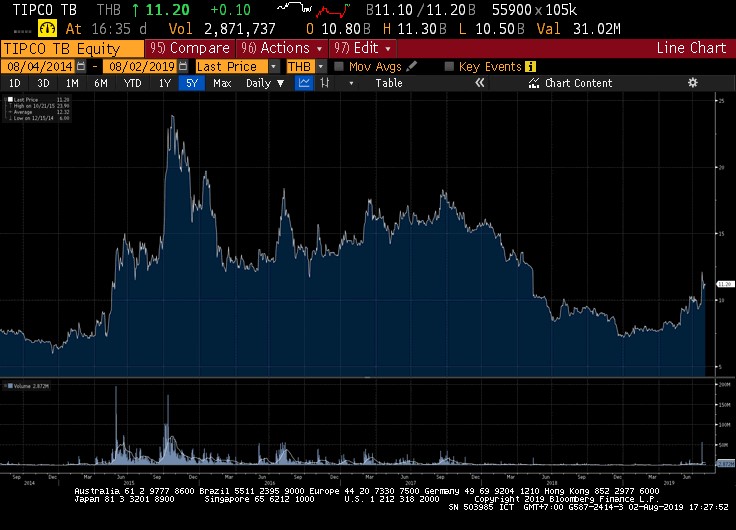Image resolution: width=736 pixels, height=530 pixels.
Task: Click the Chart Content button label
Action: coord(578,83)
